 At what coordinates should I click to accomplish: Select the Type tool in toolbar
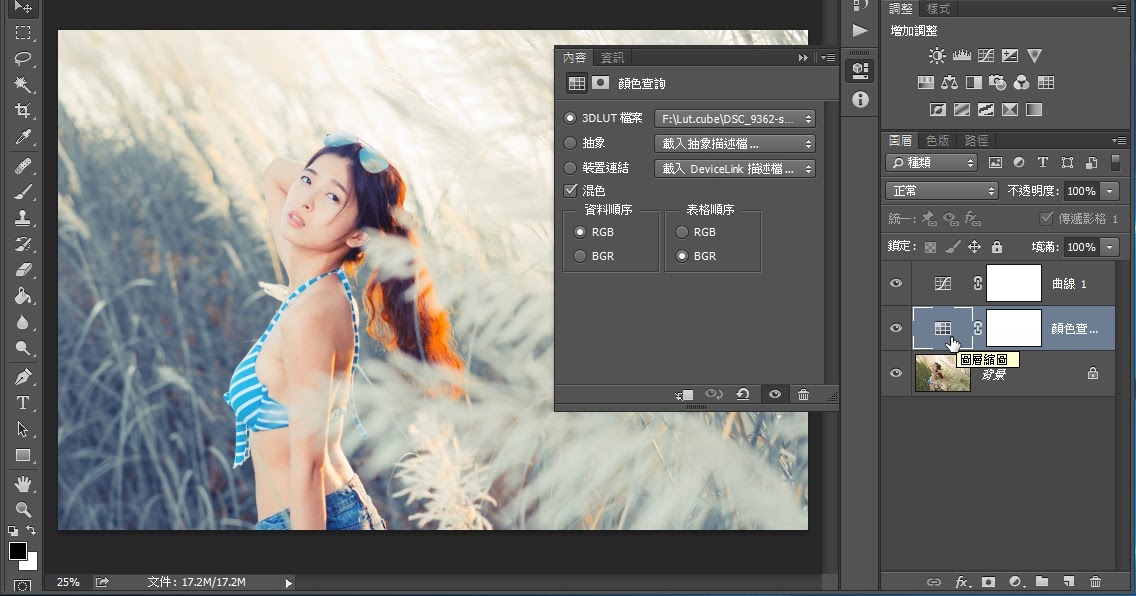click(x=23, y=403)
